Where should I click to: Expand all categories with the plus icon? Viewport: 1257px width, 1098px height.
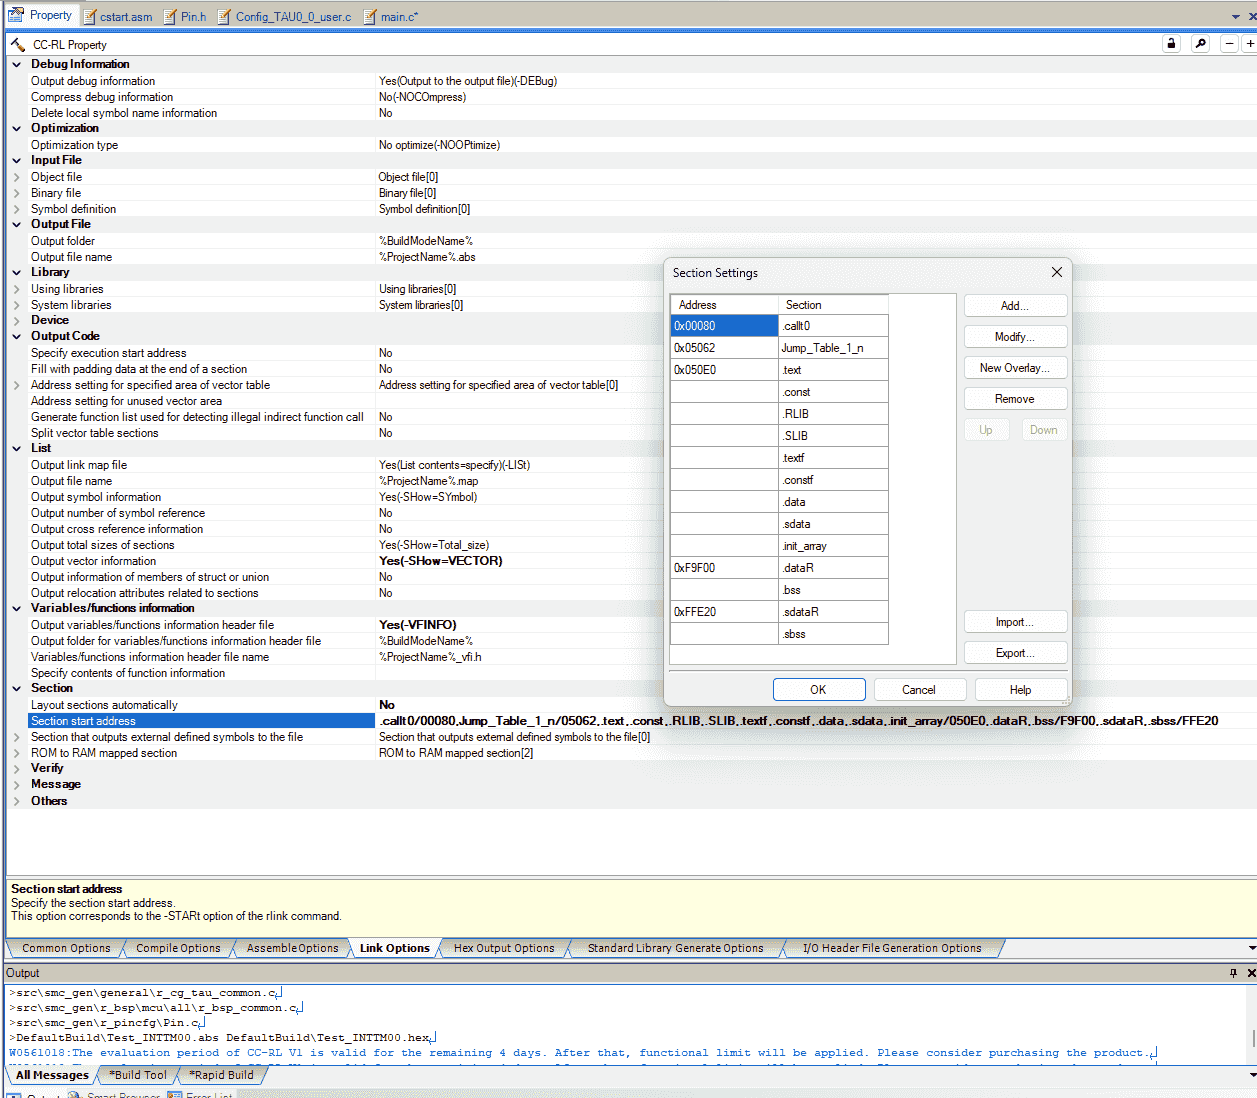coord(1249,44)
